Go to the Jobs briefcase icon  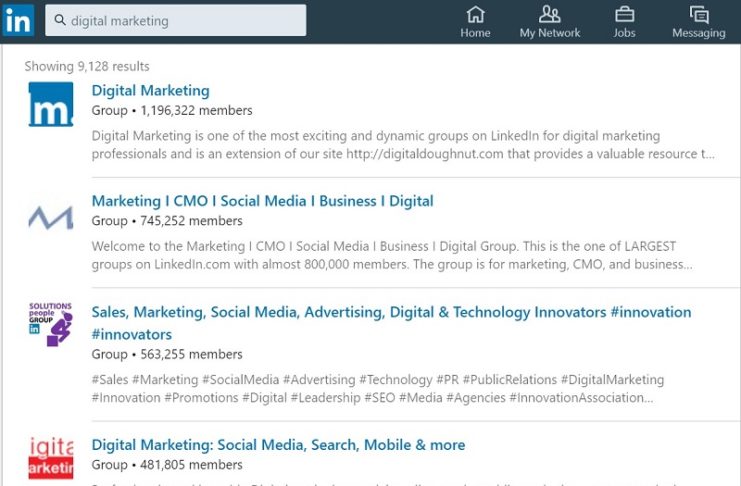624,14
